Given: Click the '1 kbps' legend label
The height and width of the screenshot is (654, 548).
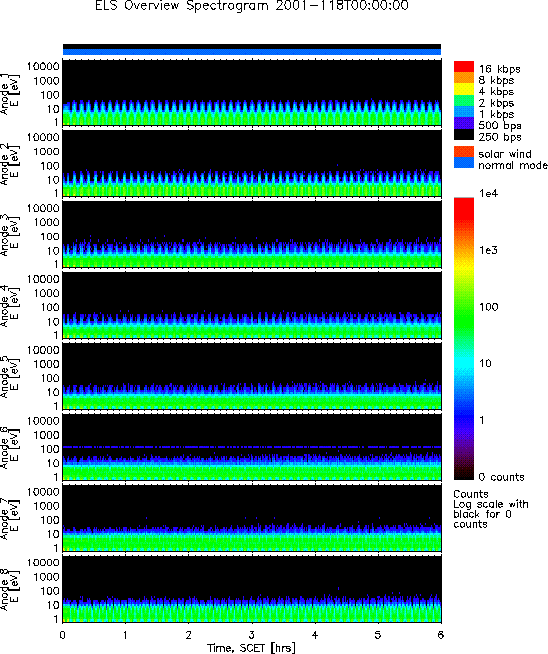Looking at the screenshot, I should click(496, 114).
